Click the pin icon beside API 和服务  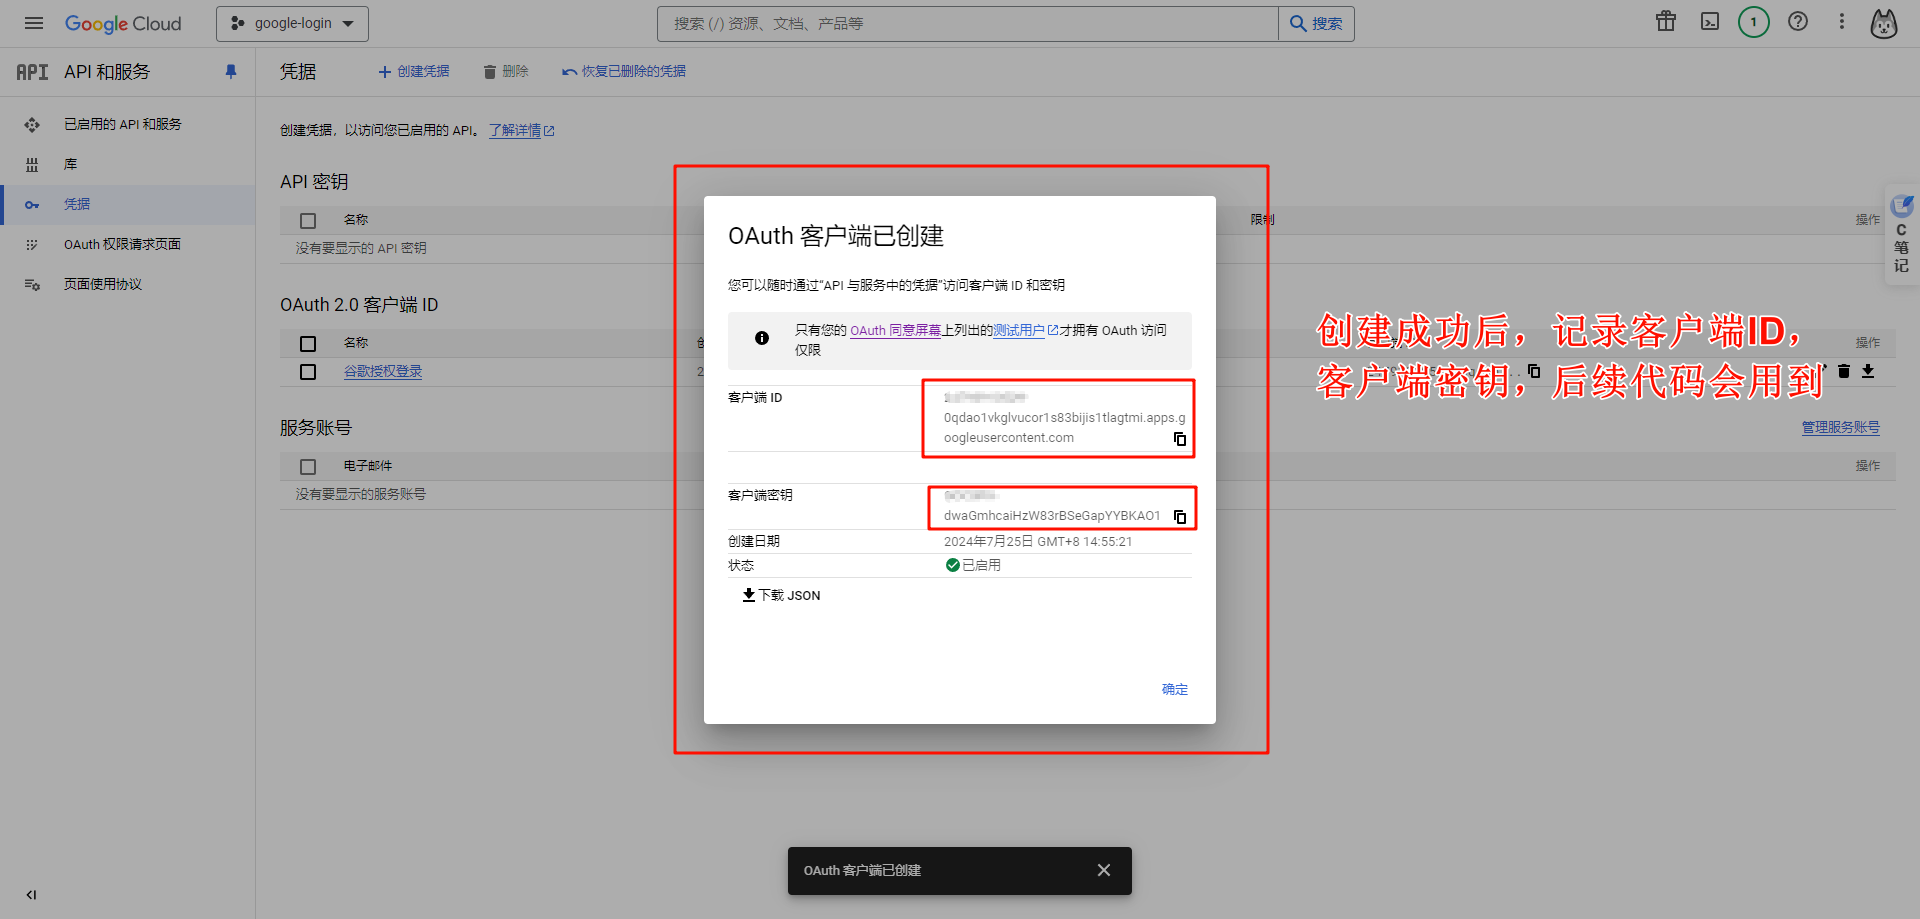pos(231,72)
